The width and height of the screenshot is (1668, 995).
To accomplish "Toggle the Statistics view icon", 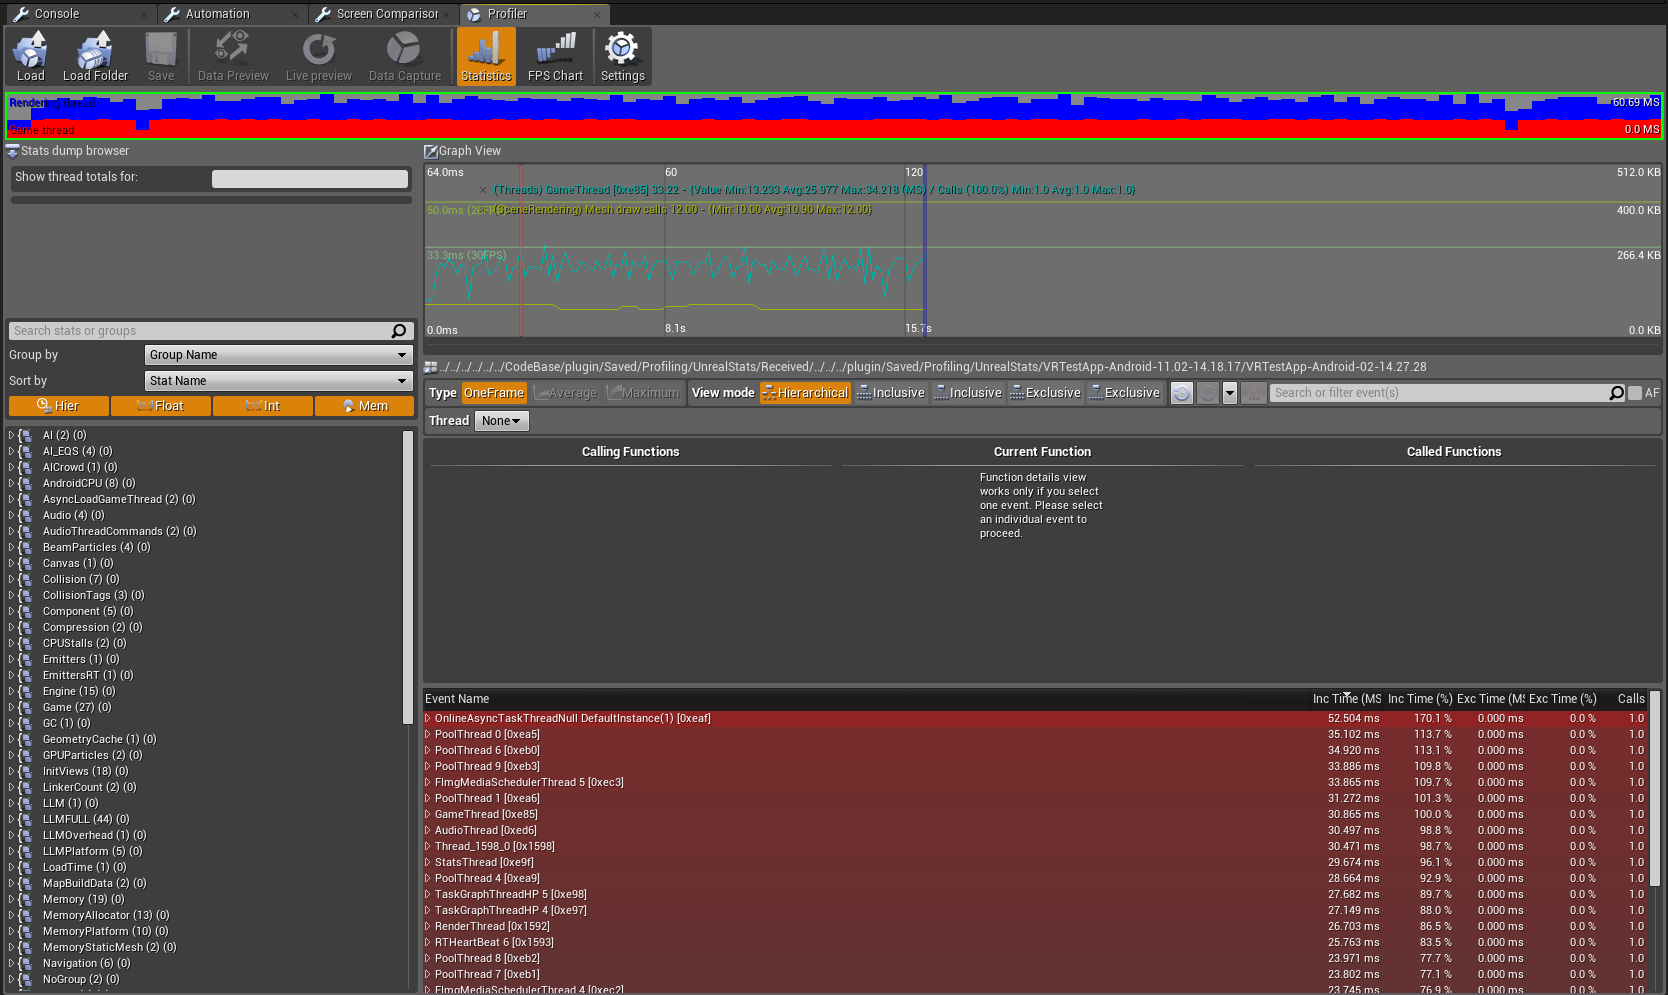I will (486, 56).
